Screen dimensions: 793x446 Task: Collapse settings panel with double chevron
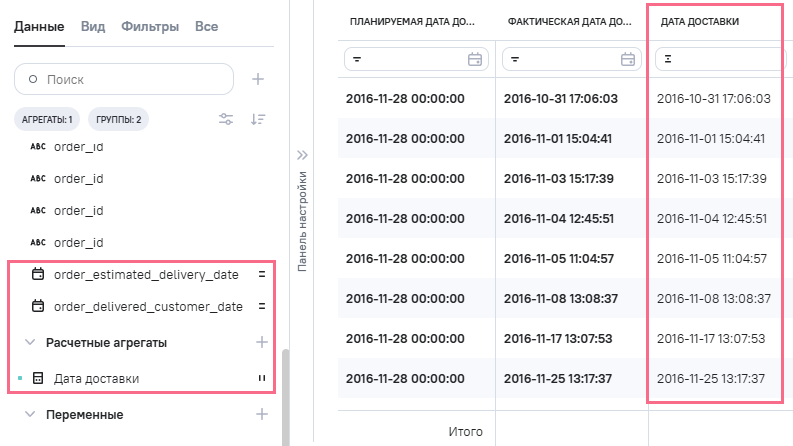click(x=303, y=155)
